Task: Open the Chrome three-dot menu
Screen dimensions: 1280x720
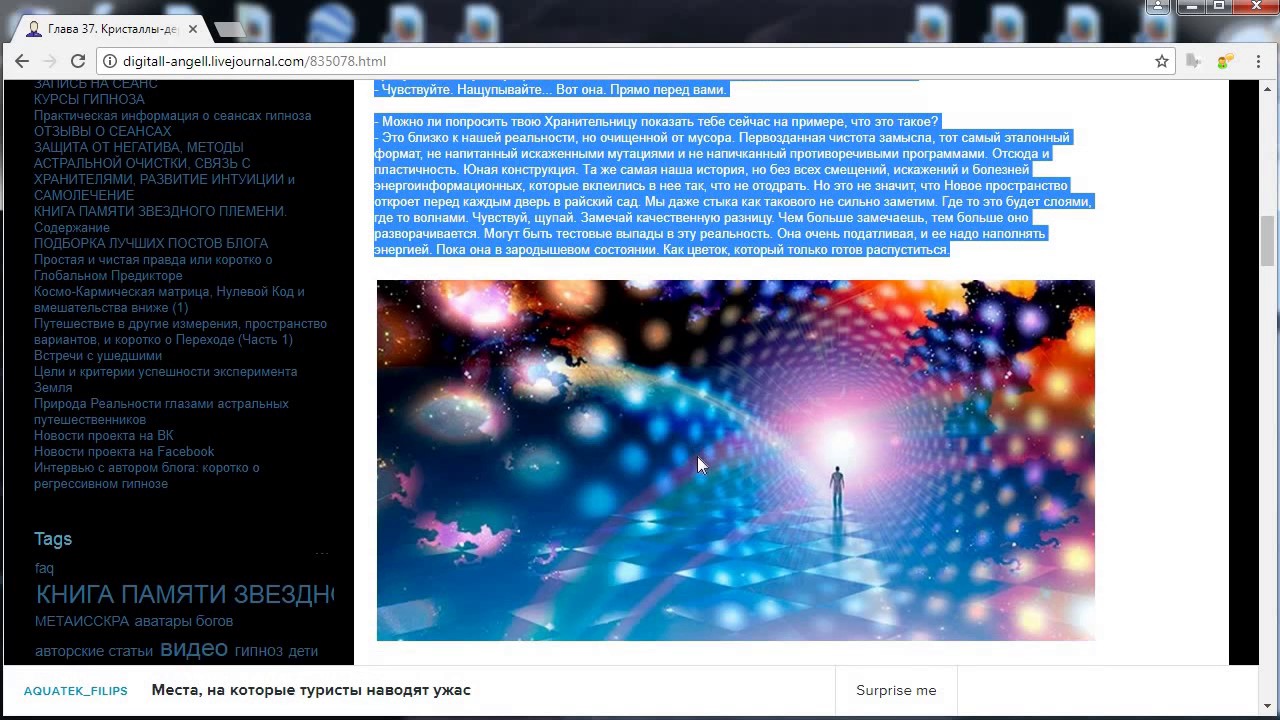Action: click(1259, 61)
